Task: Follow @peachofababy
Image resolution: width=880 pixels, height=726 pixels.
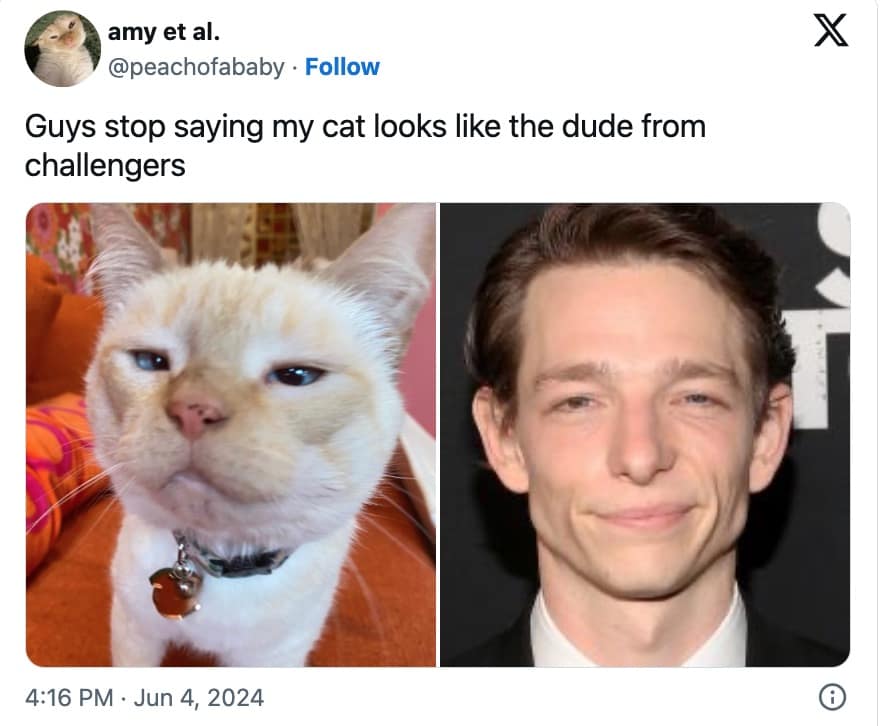Action: 342,67
